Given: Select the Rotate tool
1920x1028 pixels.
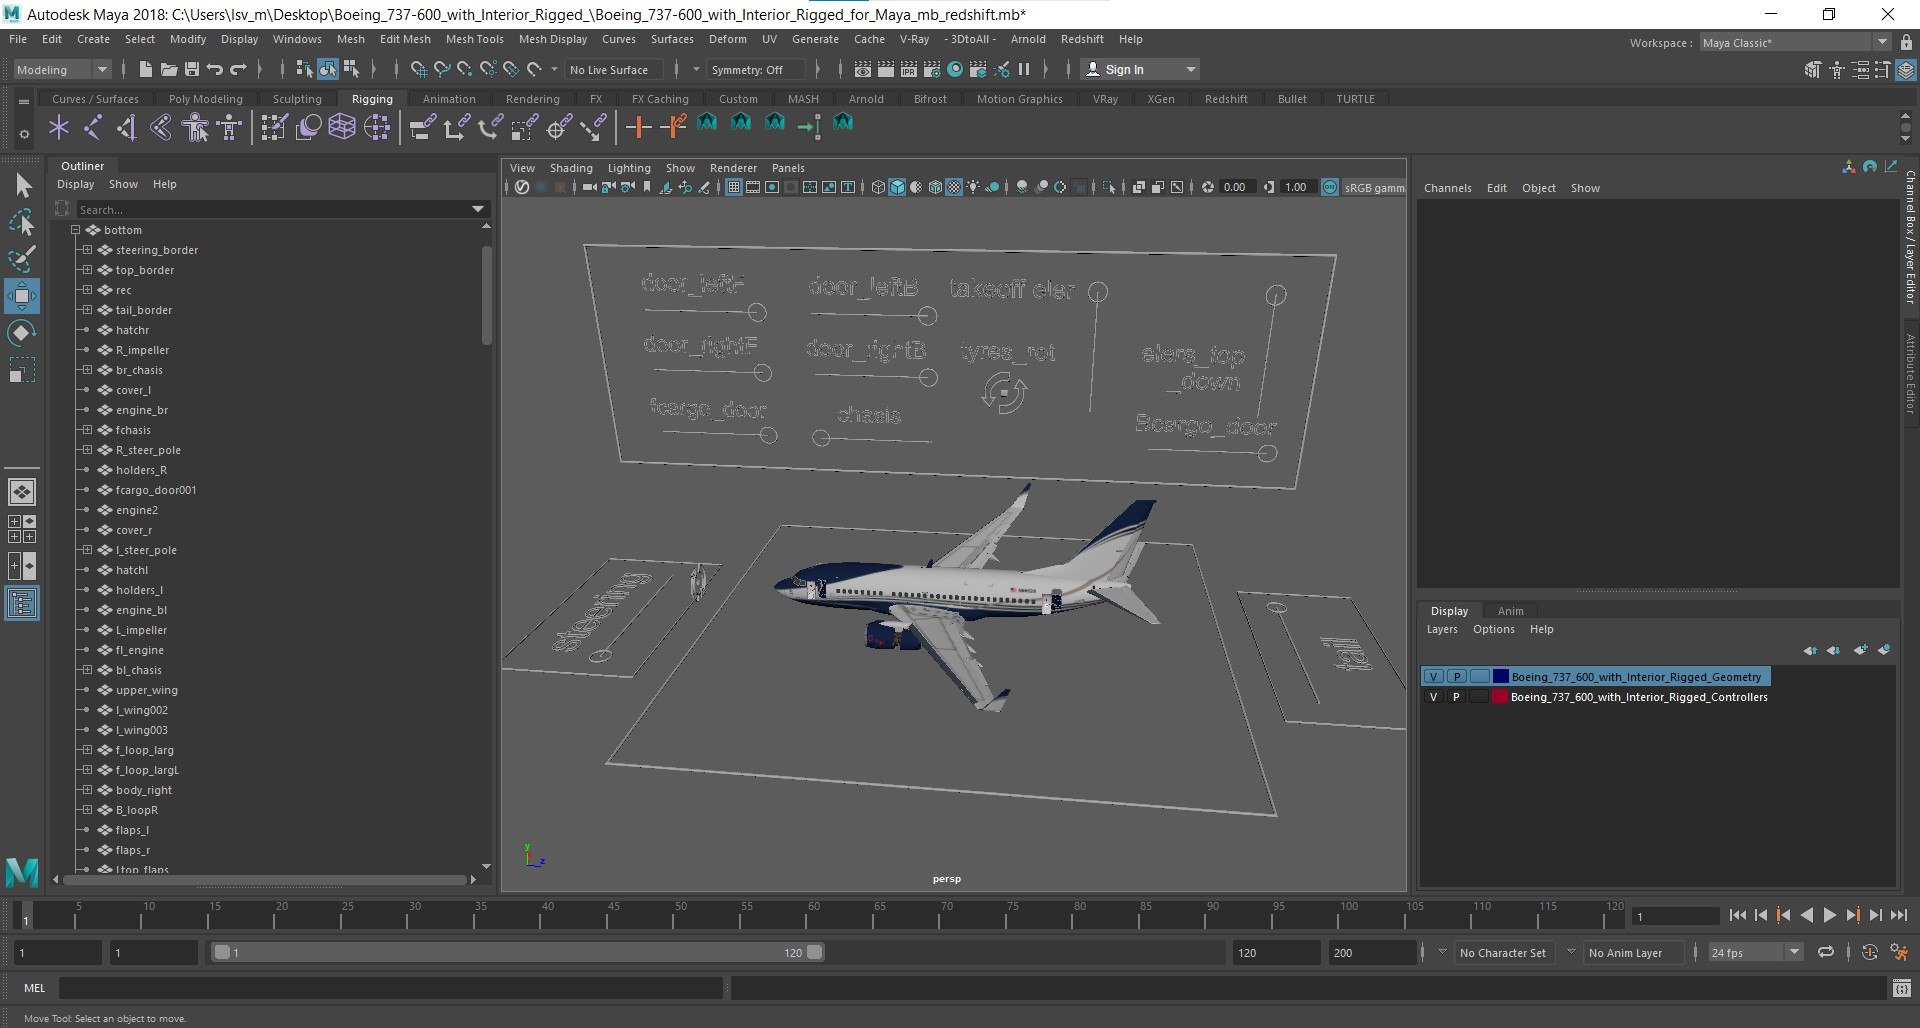Looking at the screenshot, I should 21,333.
